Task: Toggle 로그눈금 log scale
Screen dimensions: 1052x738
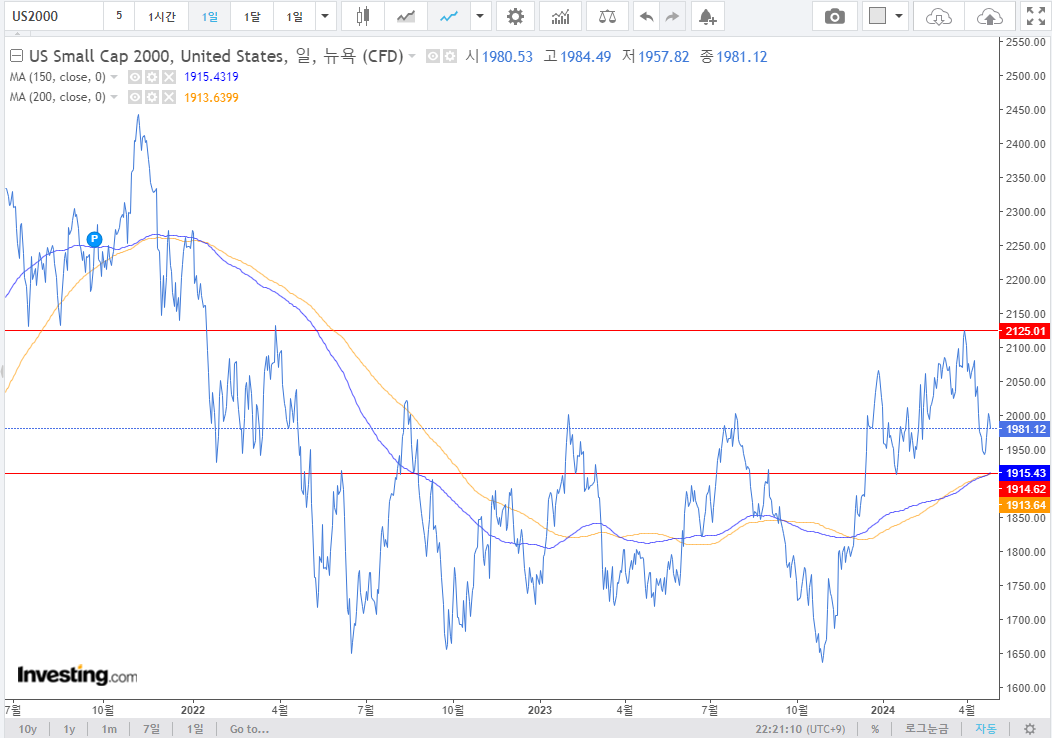Action: (x=927, y=729)
